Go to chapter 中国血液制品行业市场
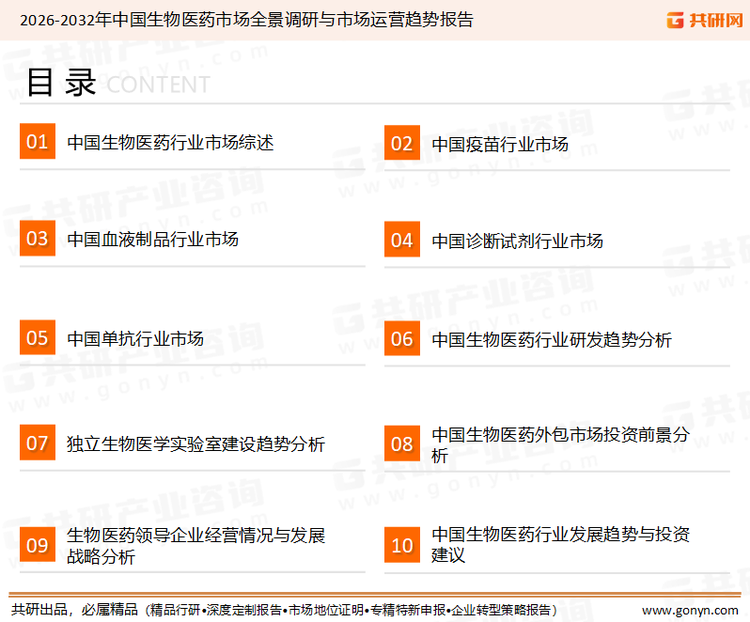Screen dimensions: 750x622 (153, 240)
